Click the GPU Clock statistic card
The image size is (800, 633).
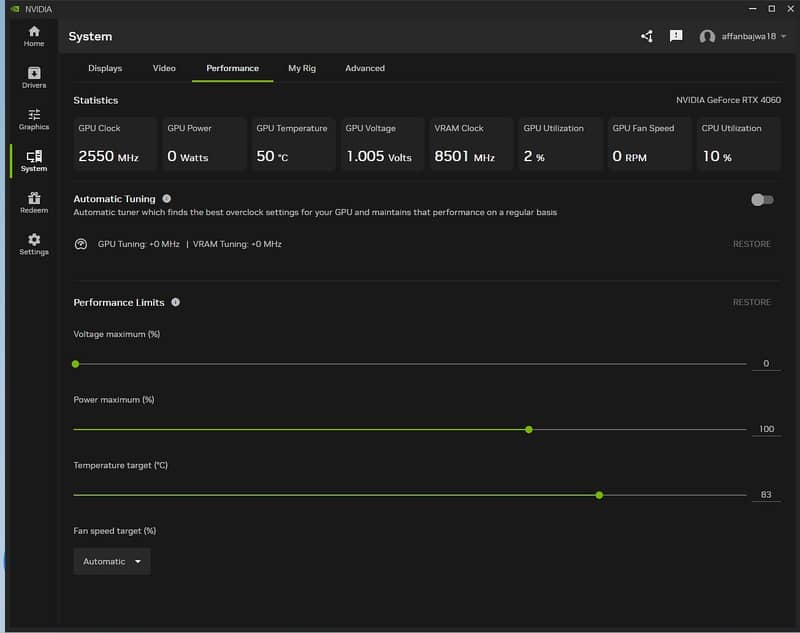tap(115, 144)
